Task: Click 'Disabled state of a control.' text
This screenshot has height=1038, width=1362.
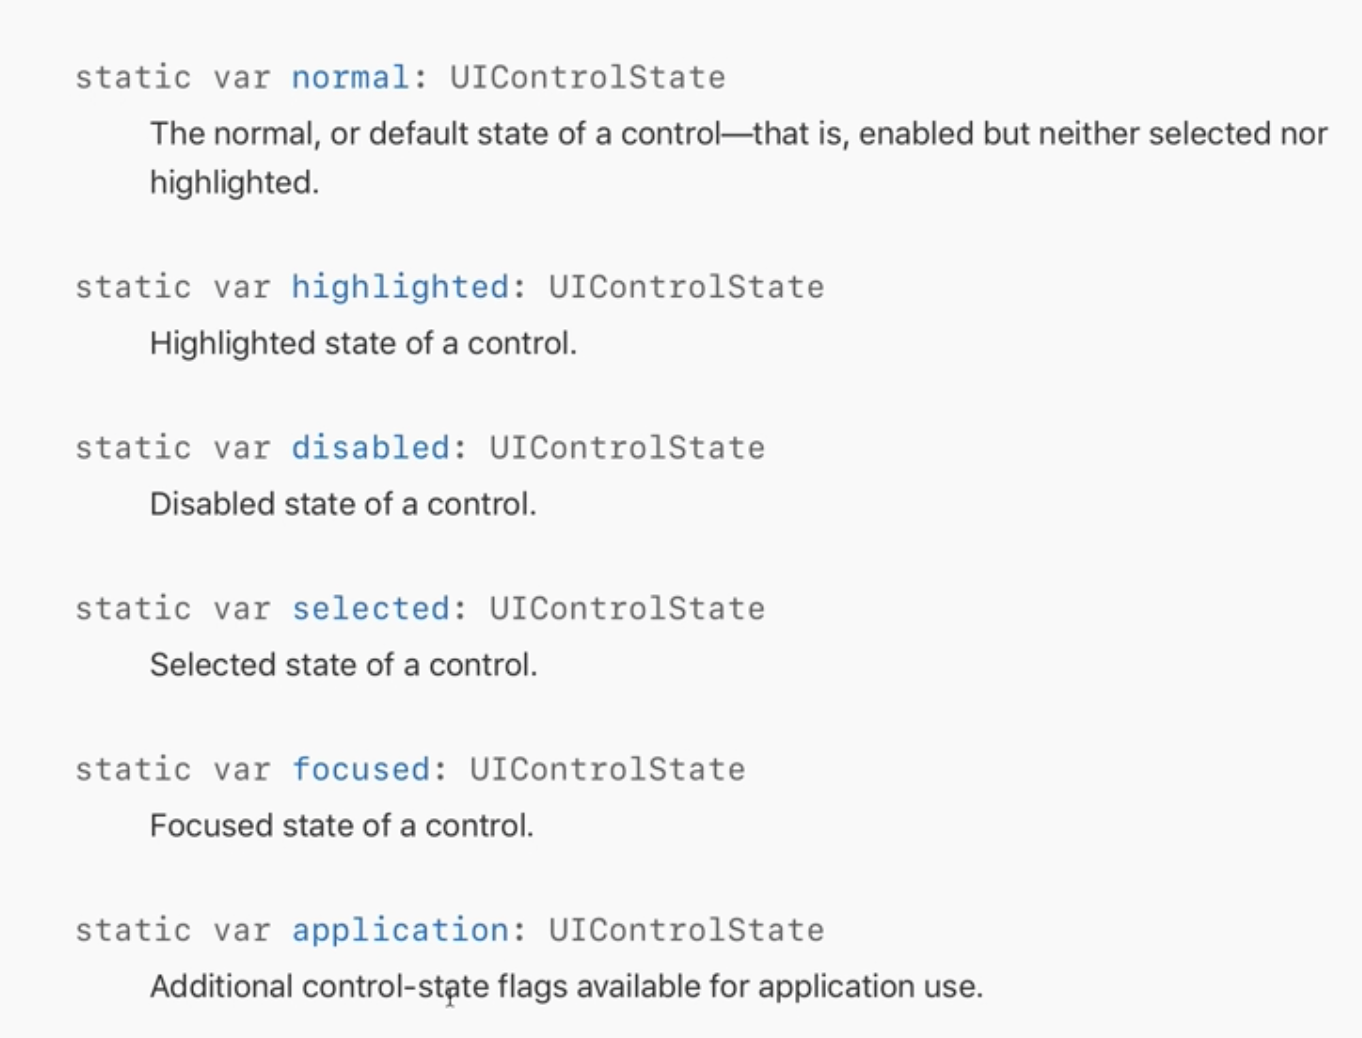Action: pos(343,504)
